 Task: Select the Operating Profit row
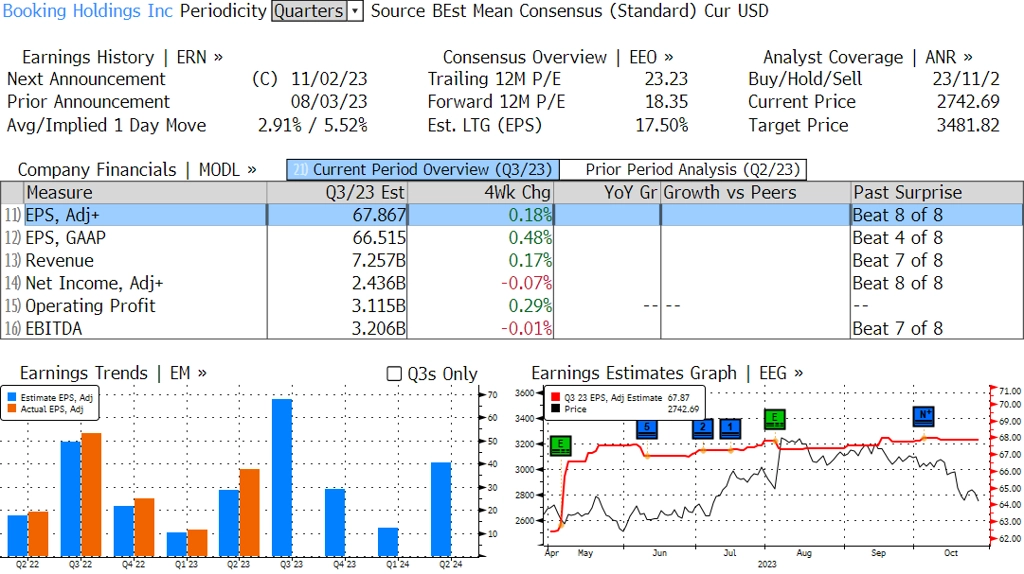pyautogui.click(x=512, y=306)
